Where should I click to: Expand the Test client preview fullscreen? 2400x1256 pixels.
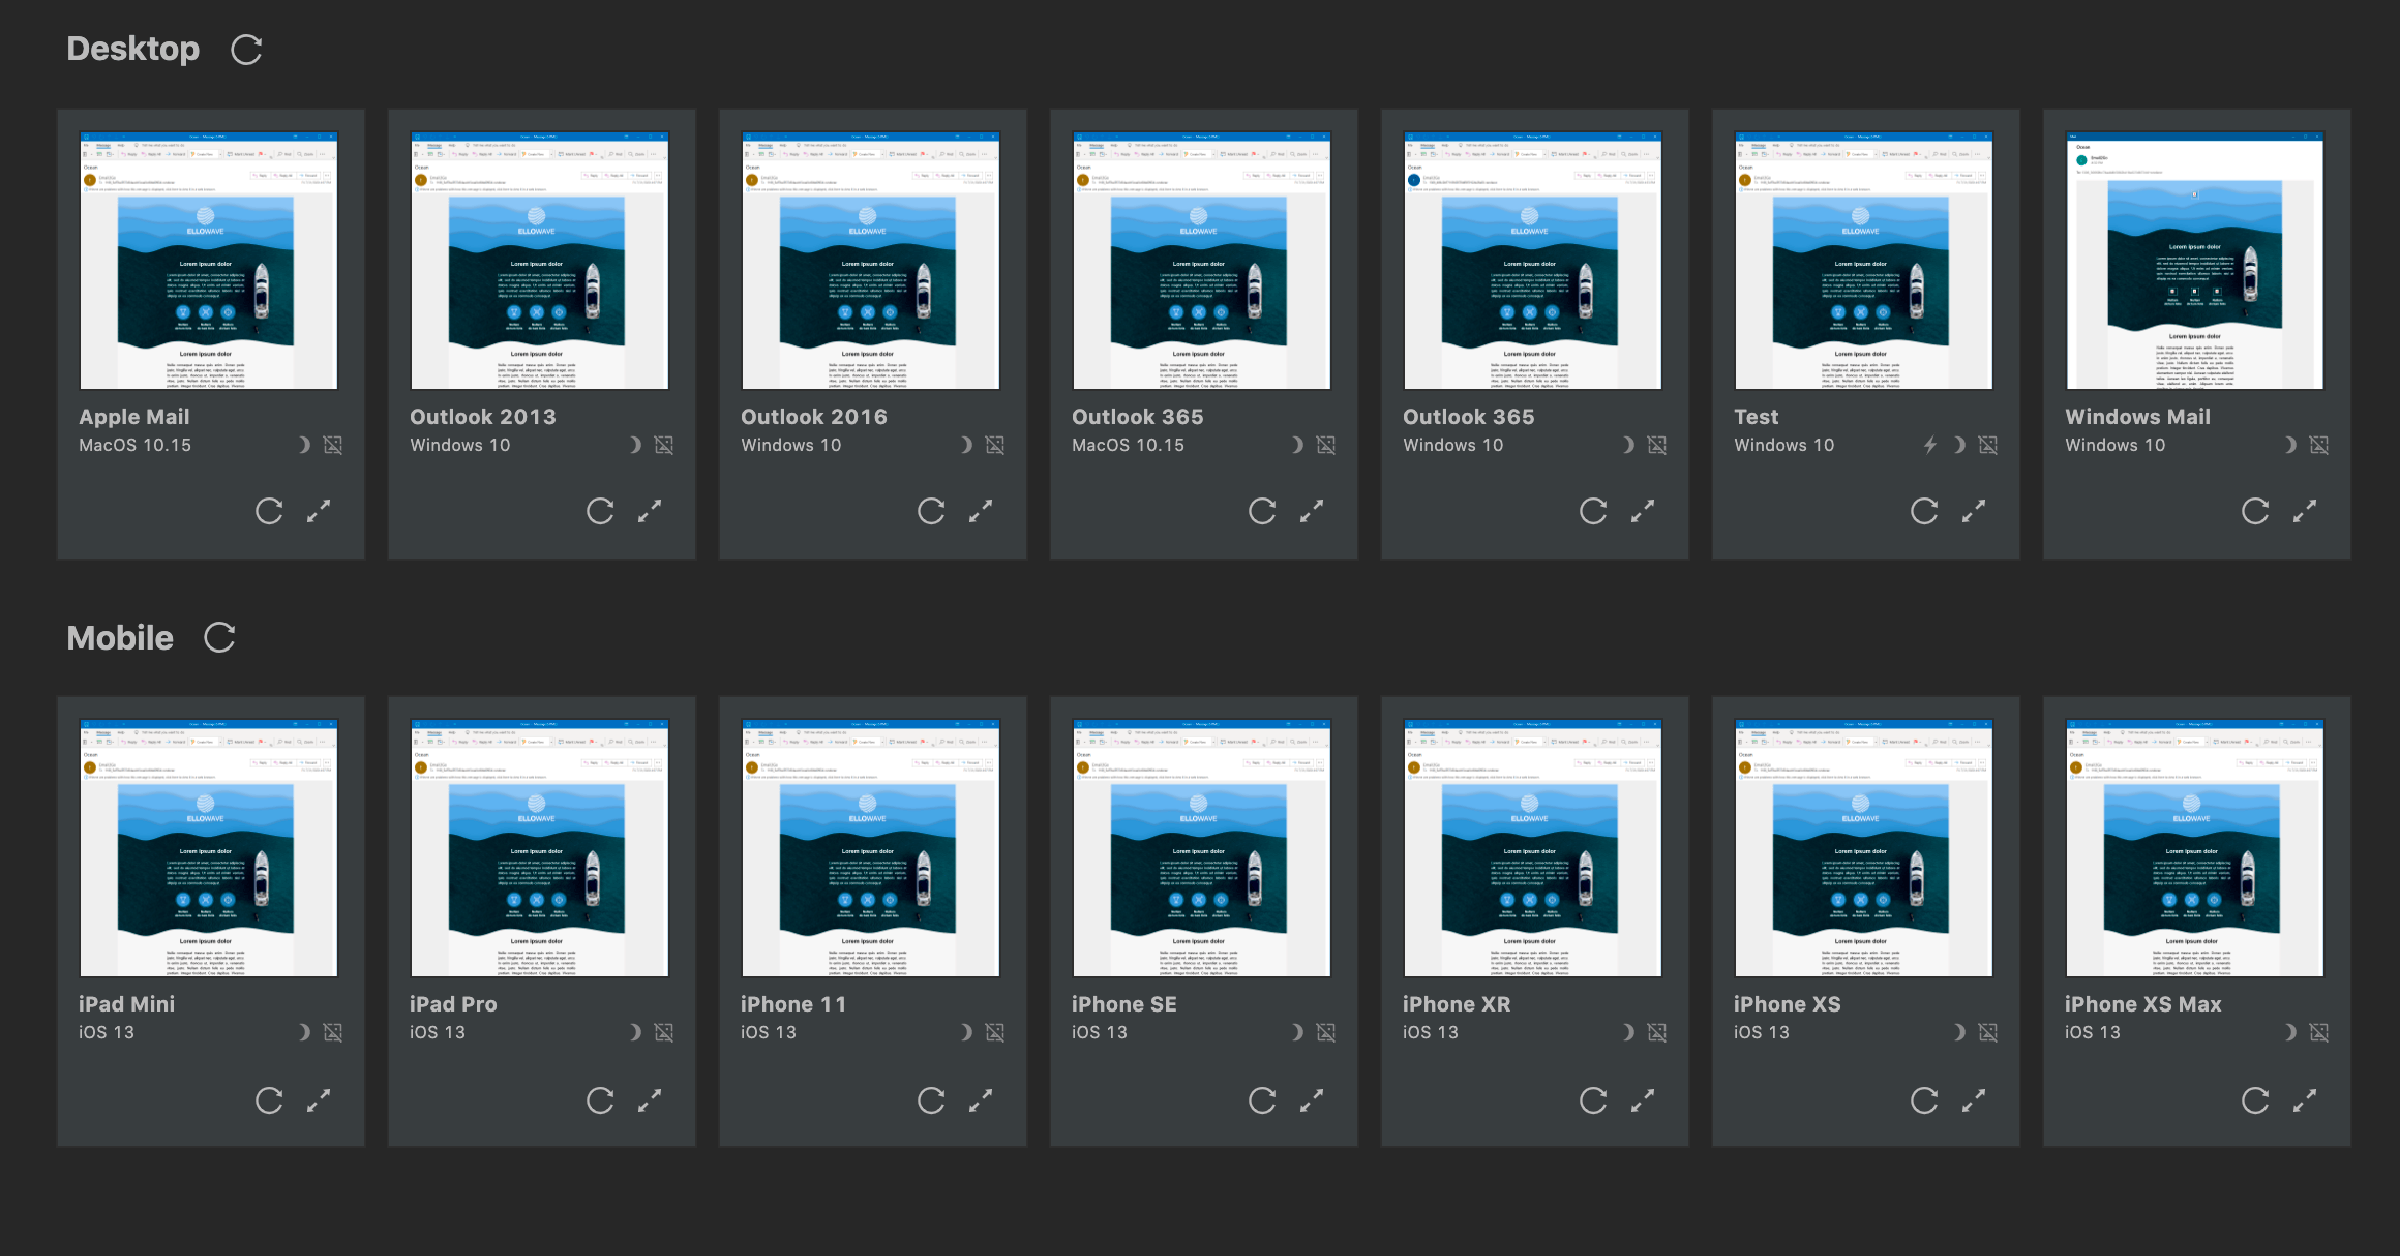(1973, 511)
